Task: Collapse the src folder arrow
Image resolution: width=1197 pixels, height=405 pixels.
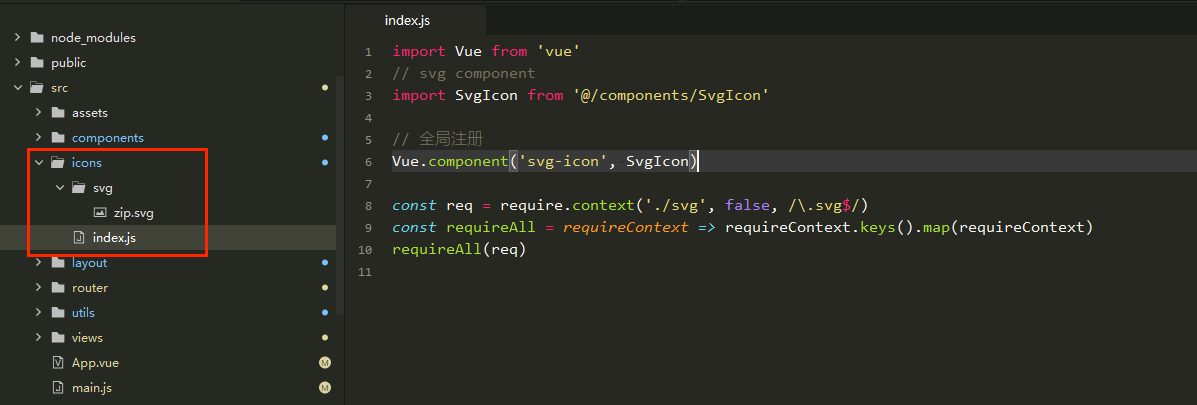Action: [17, 88]
